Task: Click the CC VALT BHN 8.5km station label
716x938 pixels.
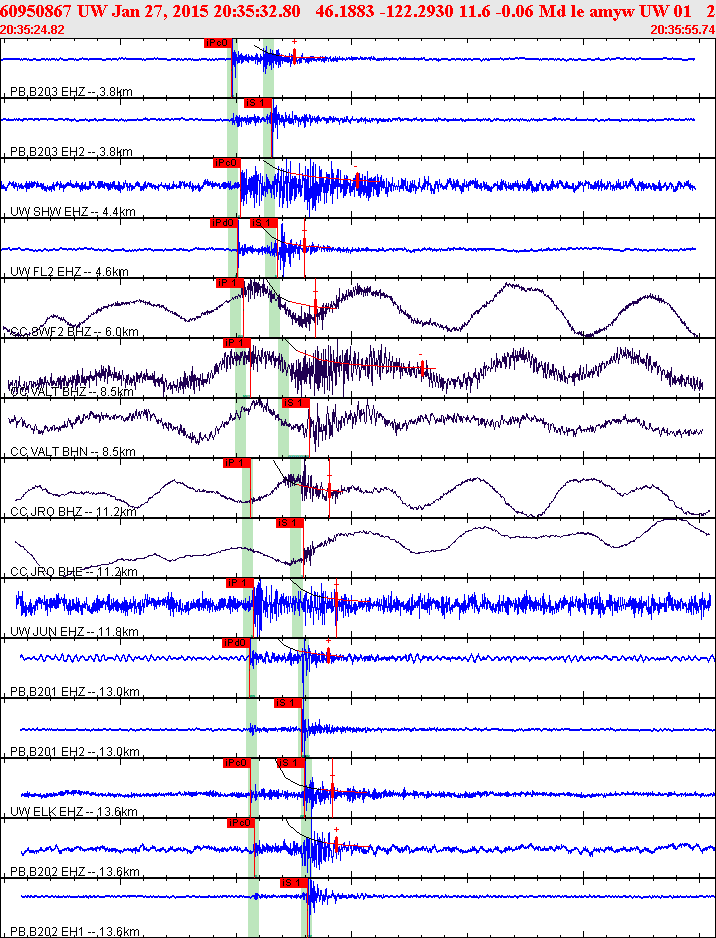Action: (73, 452)
